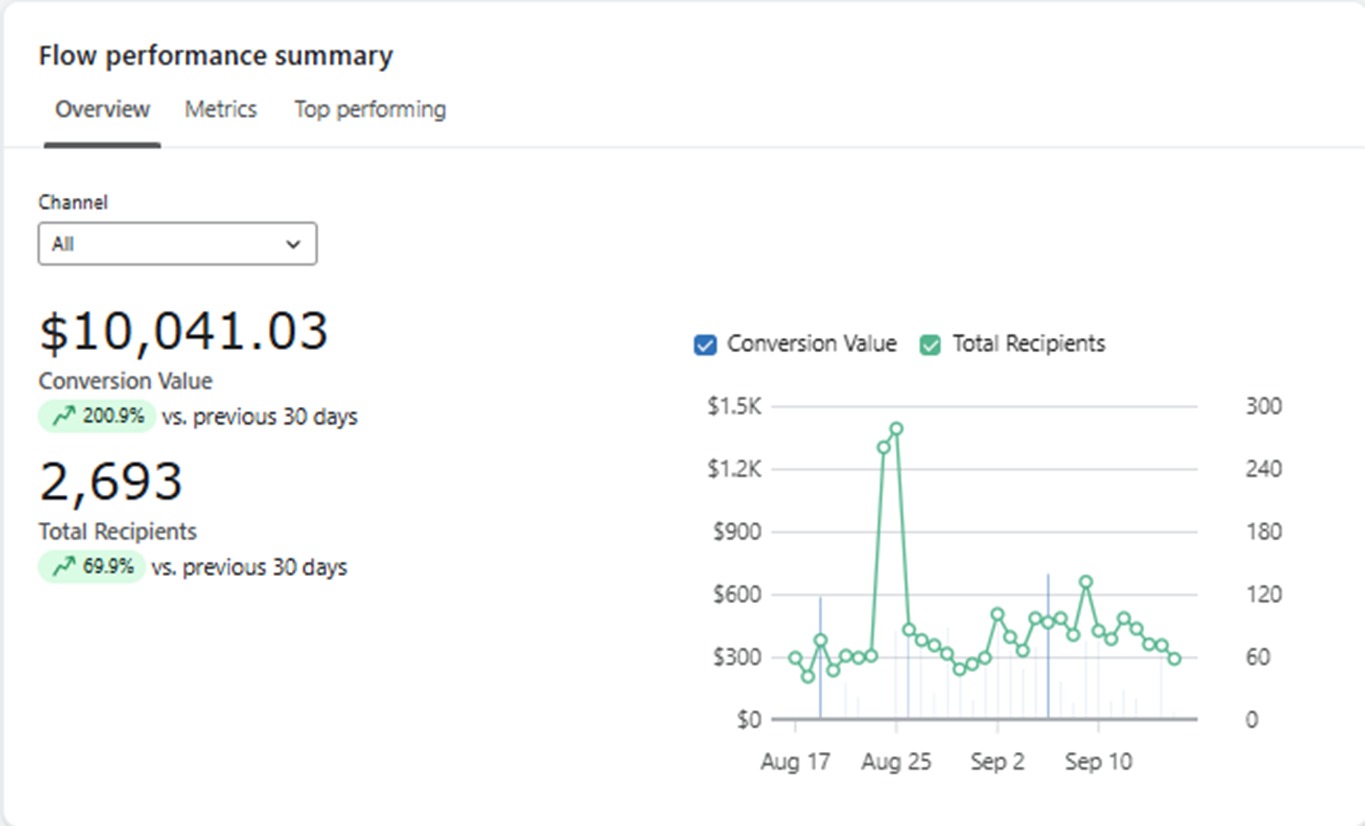Image resolution: width=1365 pixels, height=826 pixels.
Task: Click the $10,041.03 conversion value figure
Action: coord(183,331)
